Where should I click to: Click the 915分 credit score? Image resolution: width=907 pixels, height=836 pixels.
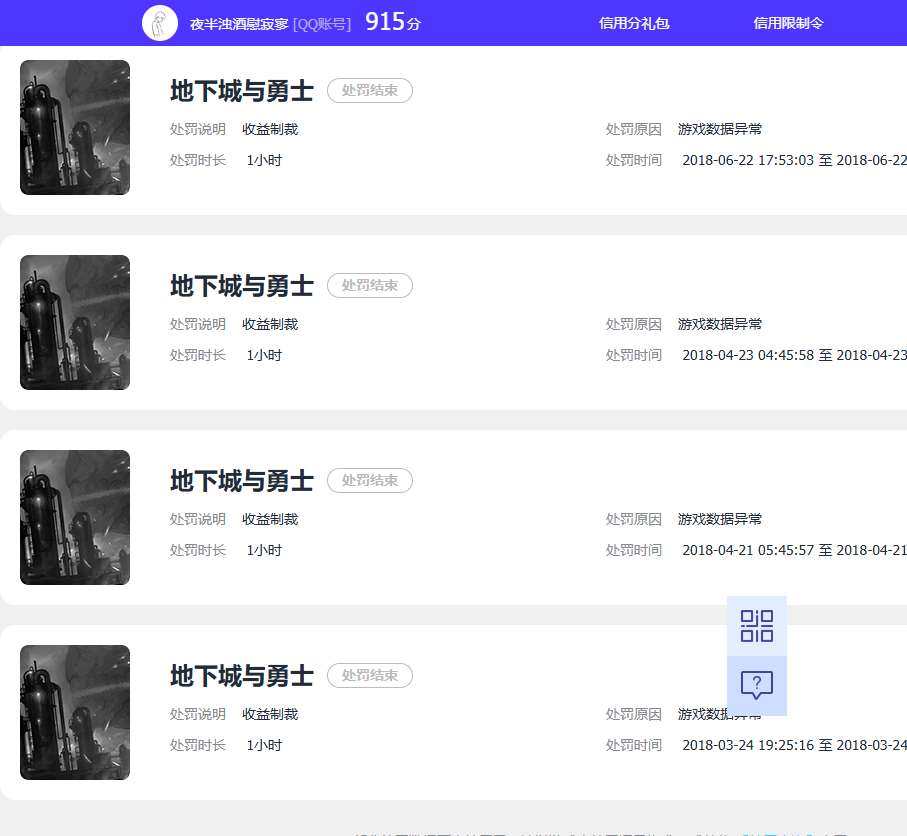pyautogui.click(x=392, y=23)
